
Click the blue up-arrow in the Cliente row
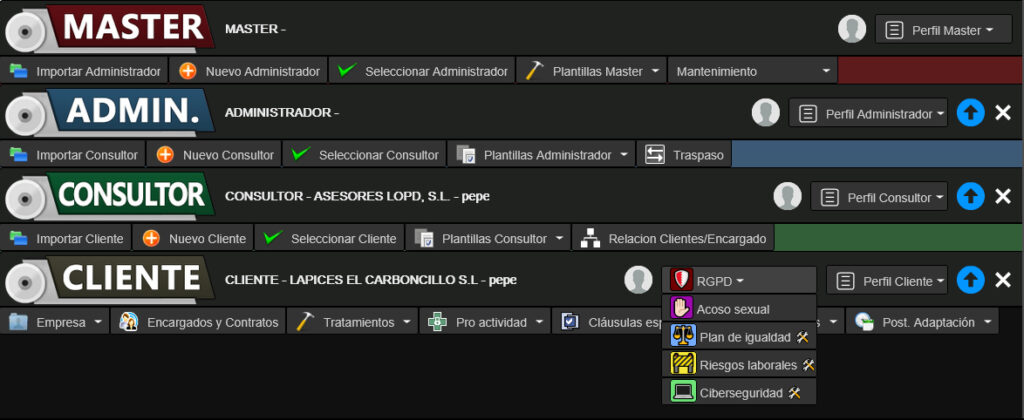pyautogui.click(x=970, y=280)
